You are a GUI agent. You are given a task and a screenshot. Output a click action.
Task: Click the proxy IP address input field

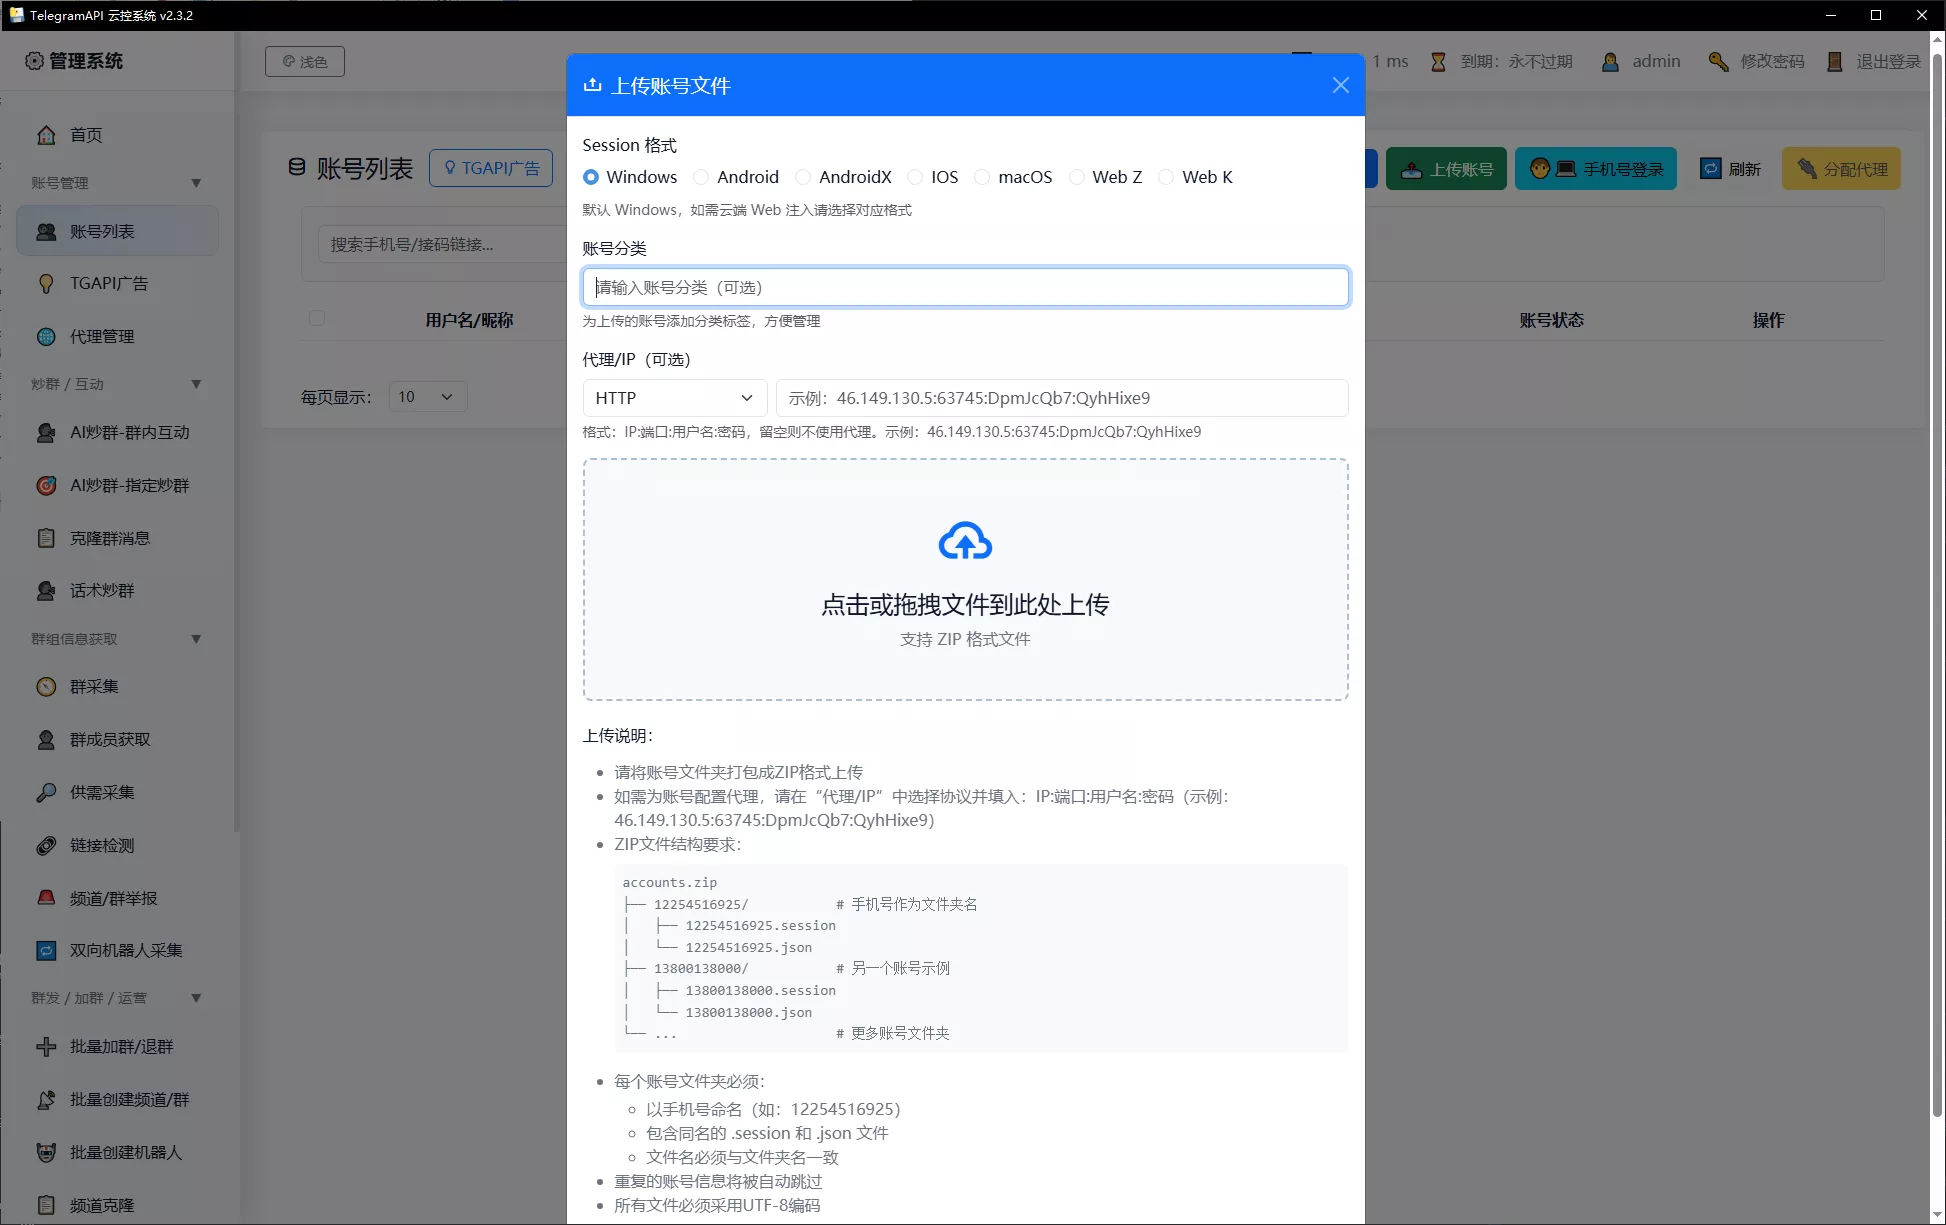tap(1062, 398)
